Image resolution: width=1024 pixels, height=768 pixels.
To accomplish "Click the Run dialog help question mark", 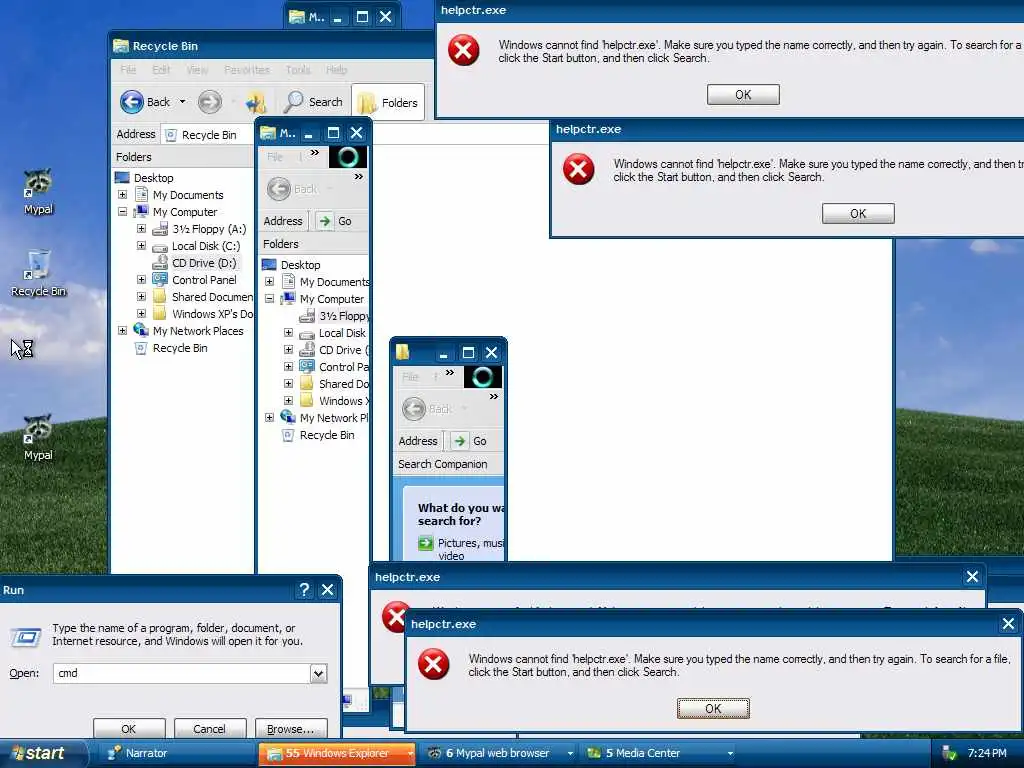I will (304, 590).
